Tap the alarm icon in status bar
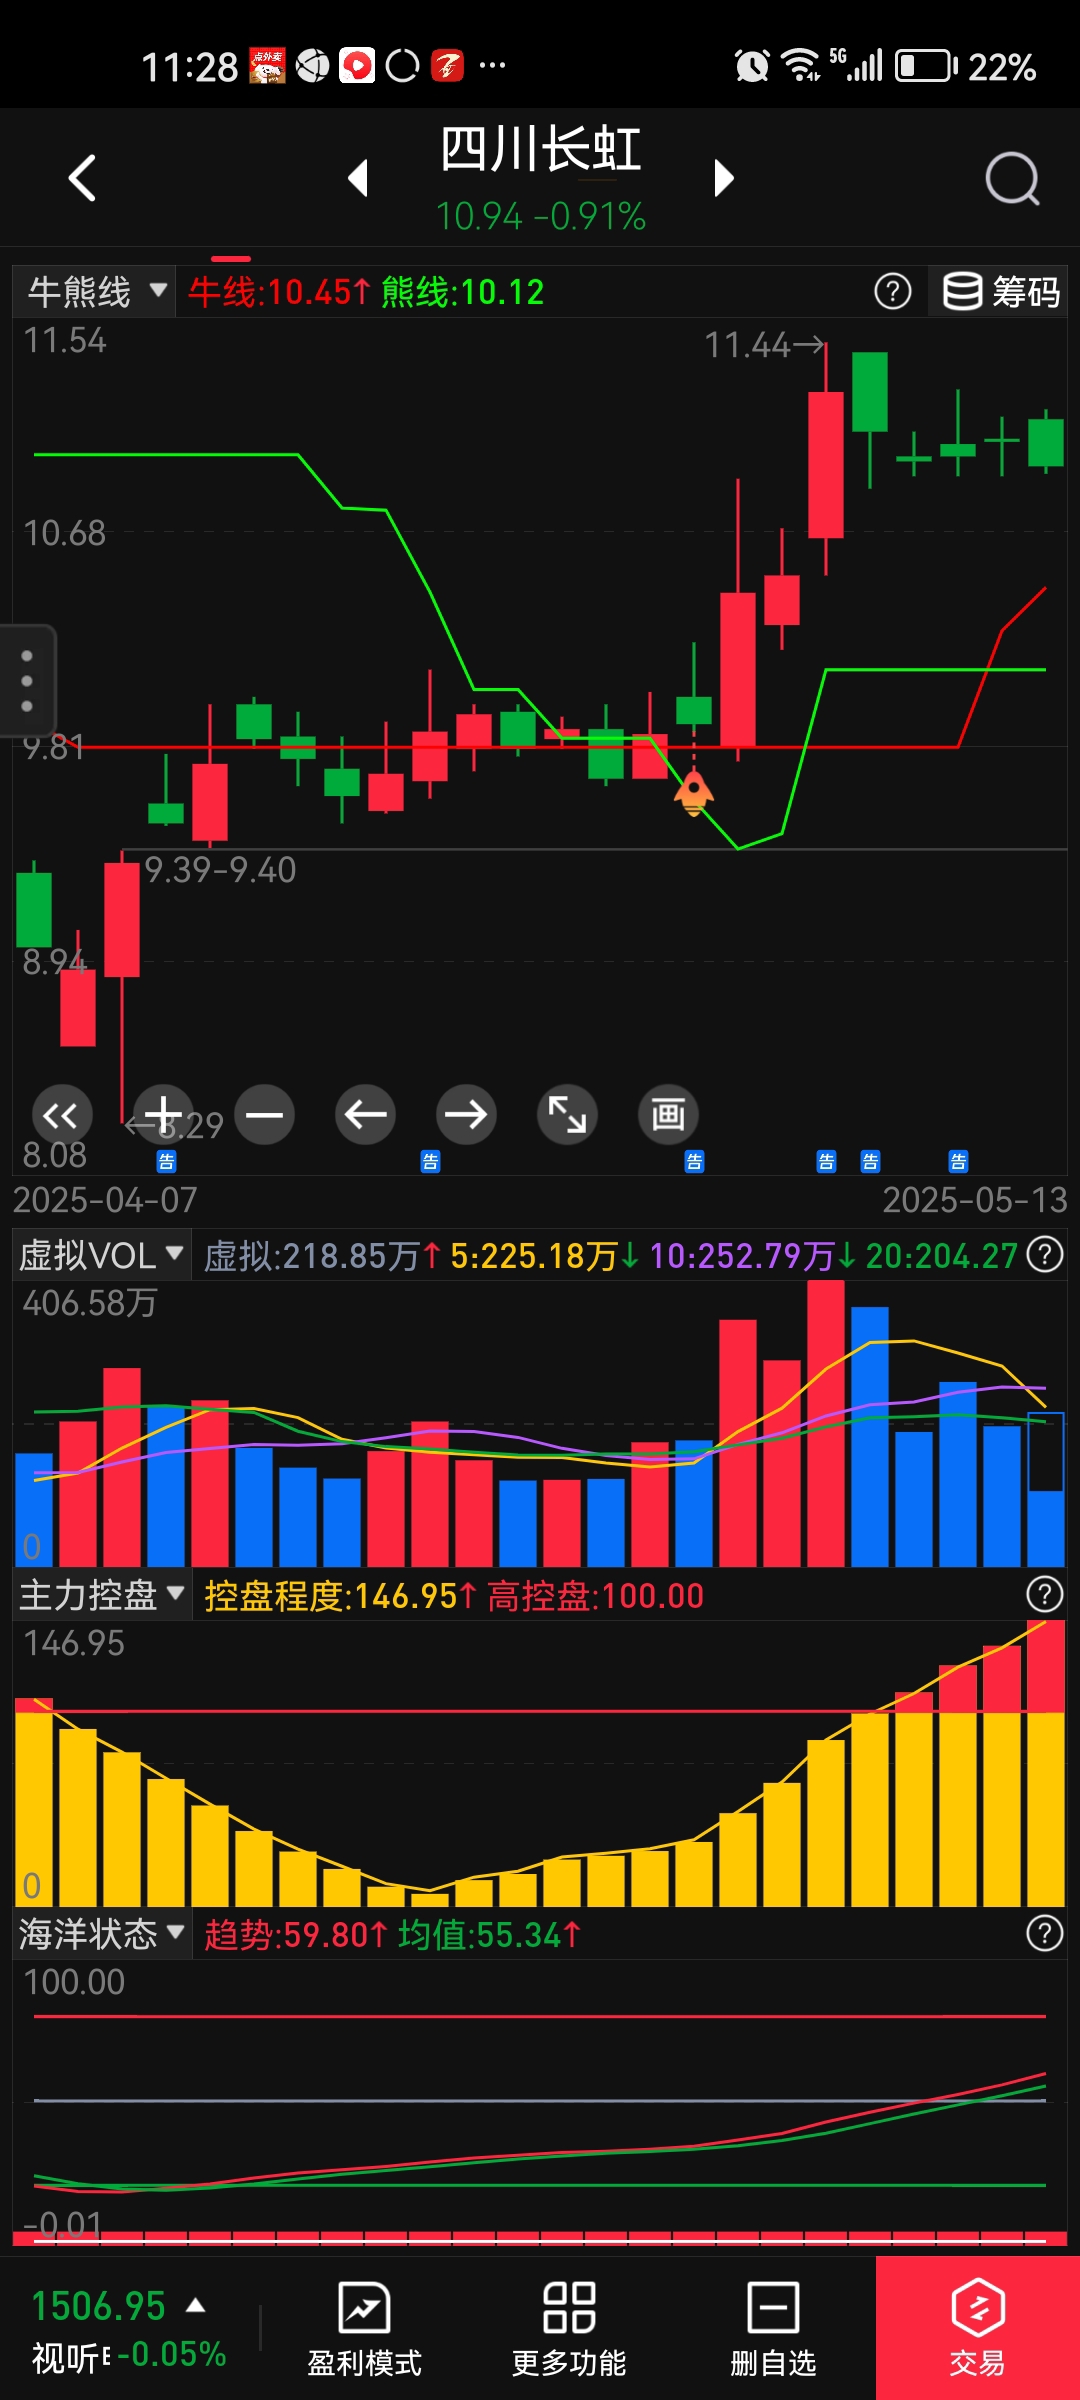1080x2400 pixels. click(x=752, y=66)
